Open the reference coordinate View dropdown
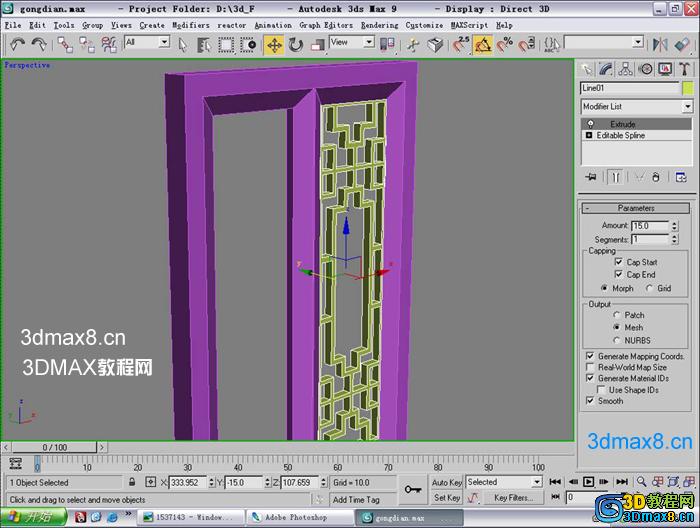 [x=369, y=42]
